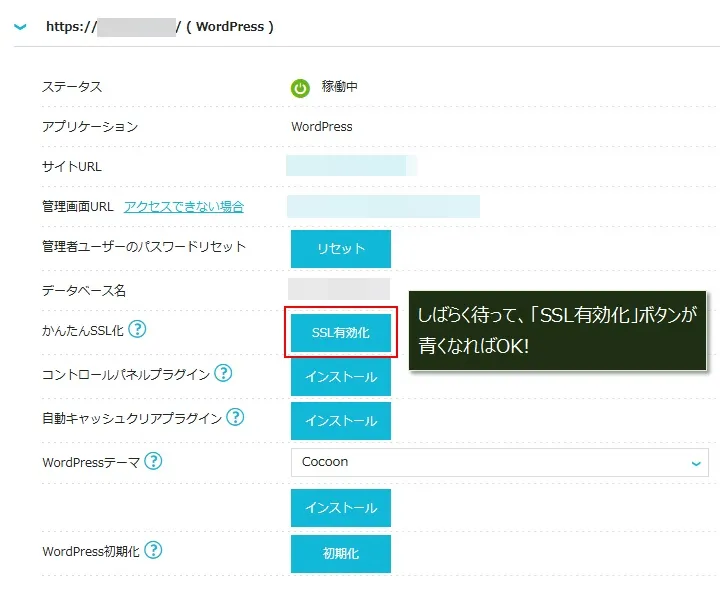Open the Cocoon theme dropdown
The image size is (720, 595).
coord(498,462)
